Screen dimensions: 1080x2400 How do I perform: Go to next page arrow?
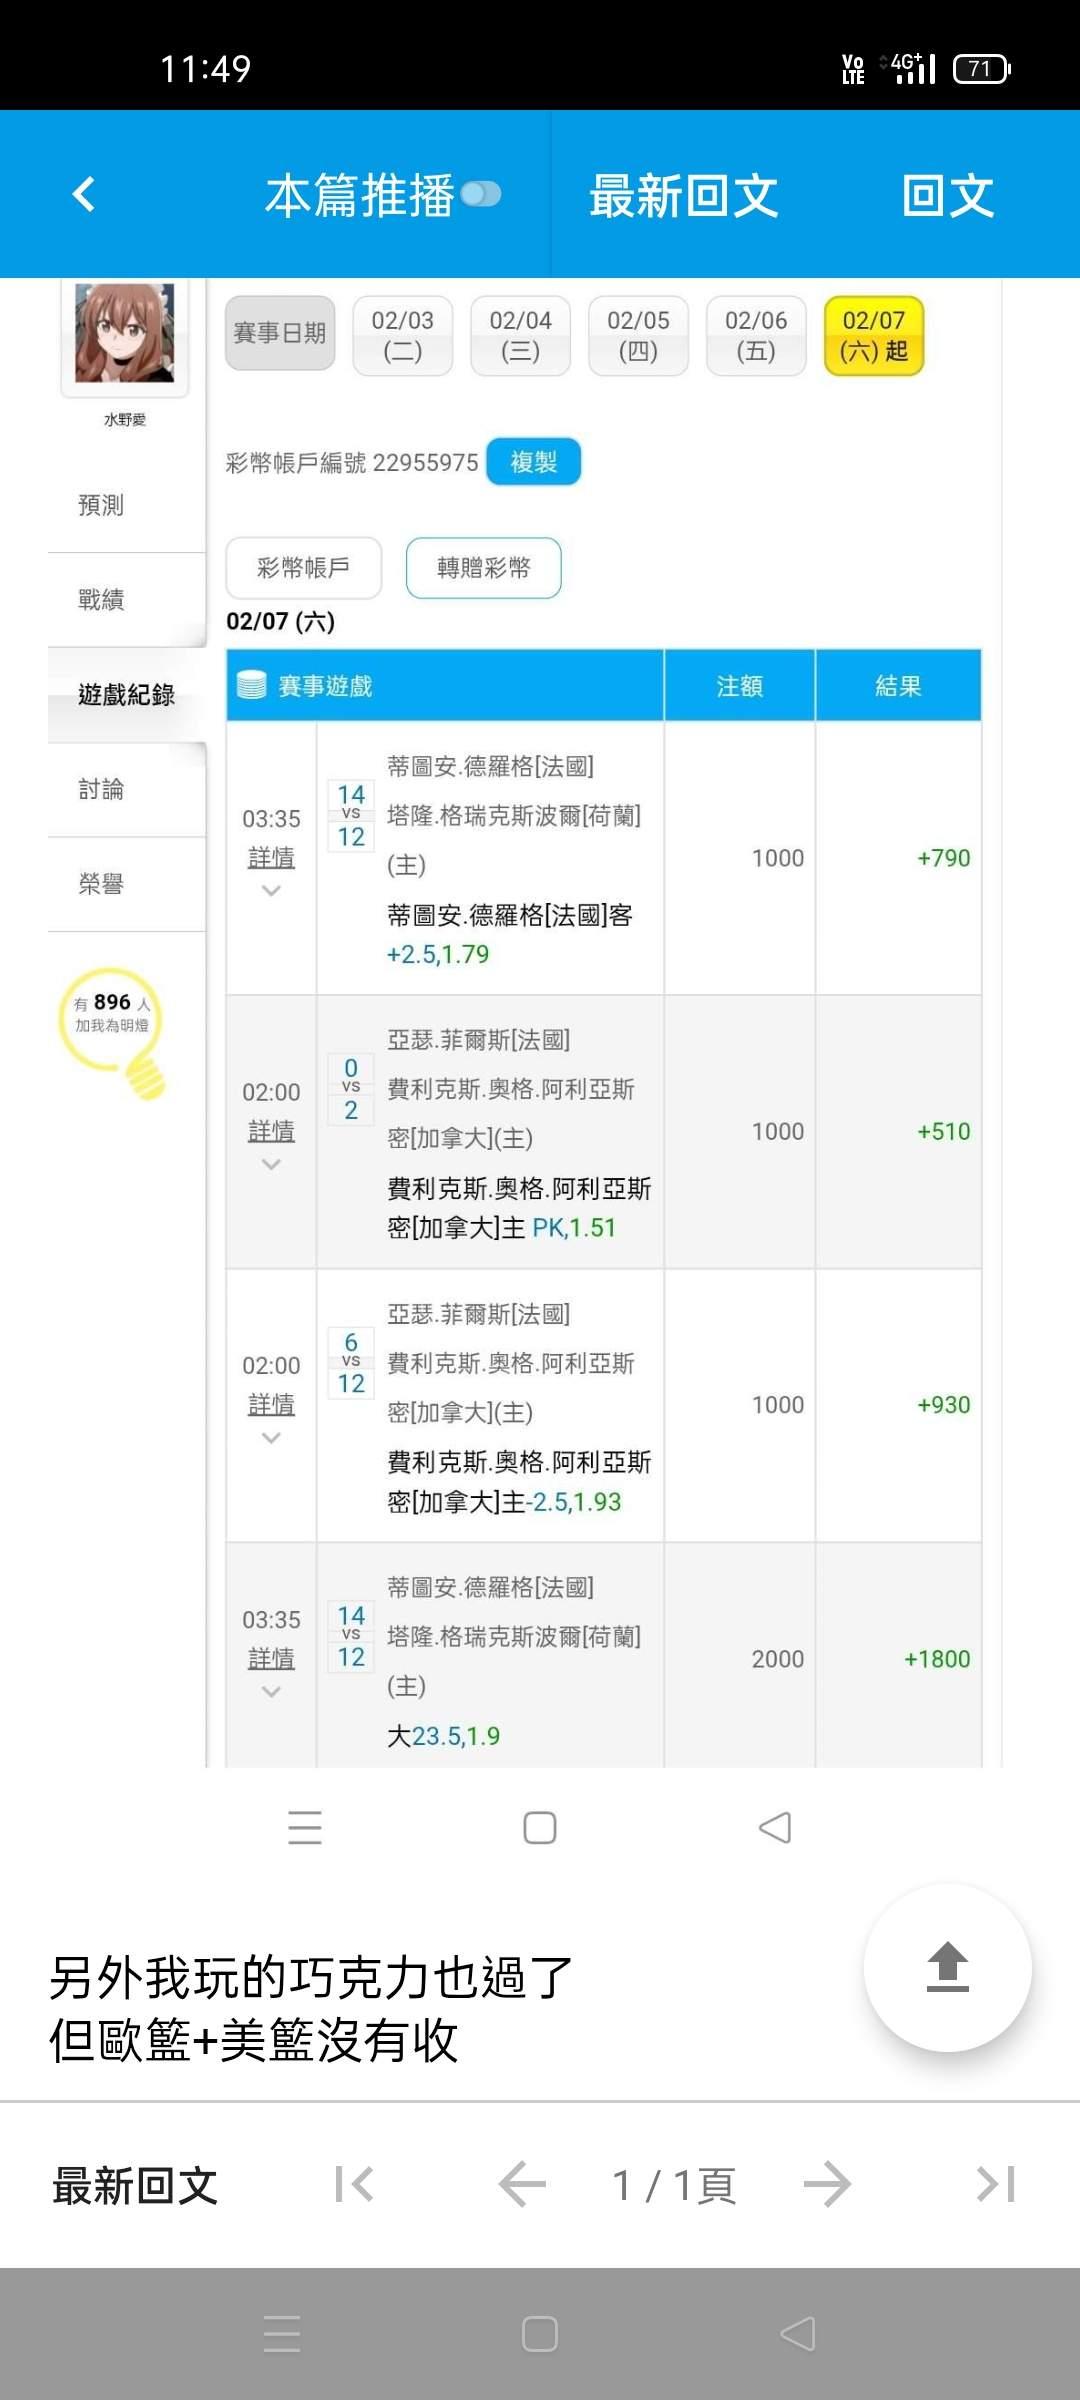pos(827,2185)
